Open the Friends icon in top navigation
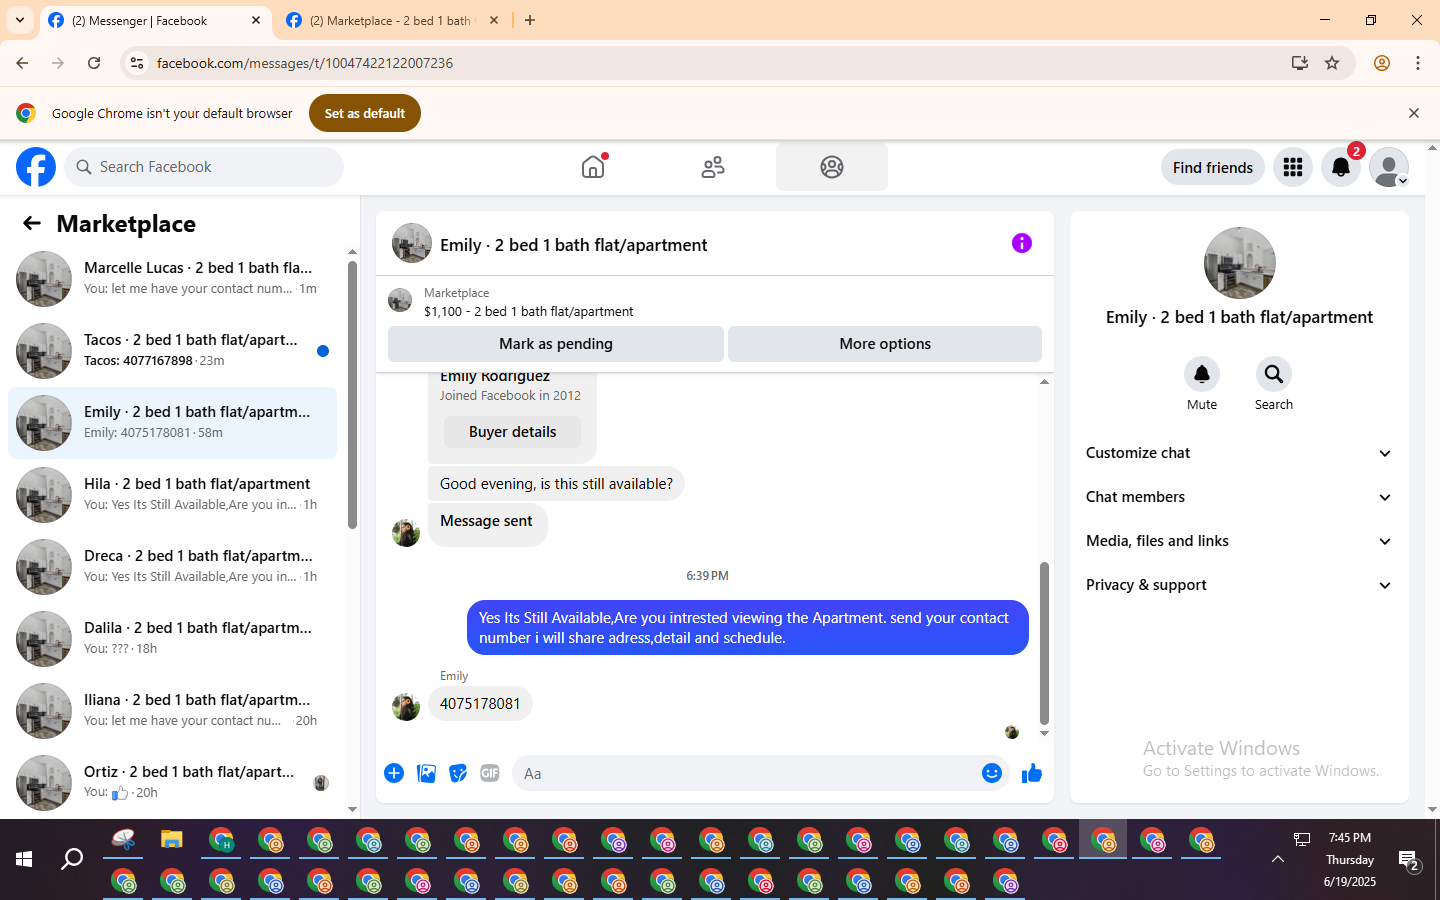This screenshot has width=1440, height=900. [x=713, y=166]
